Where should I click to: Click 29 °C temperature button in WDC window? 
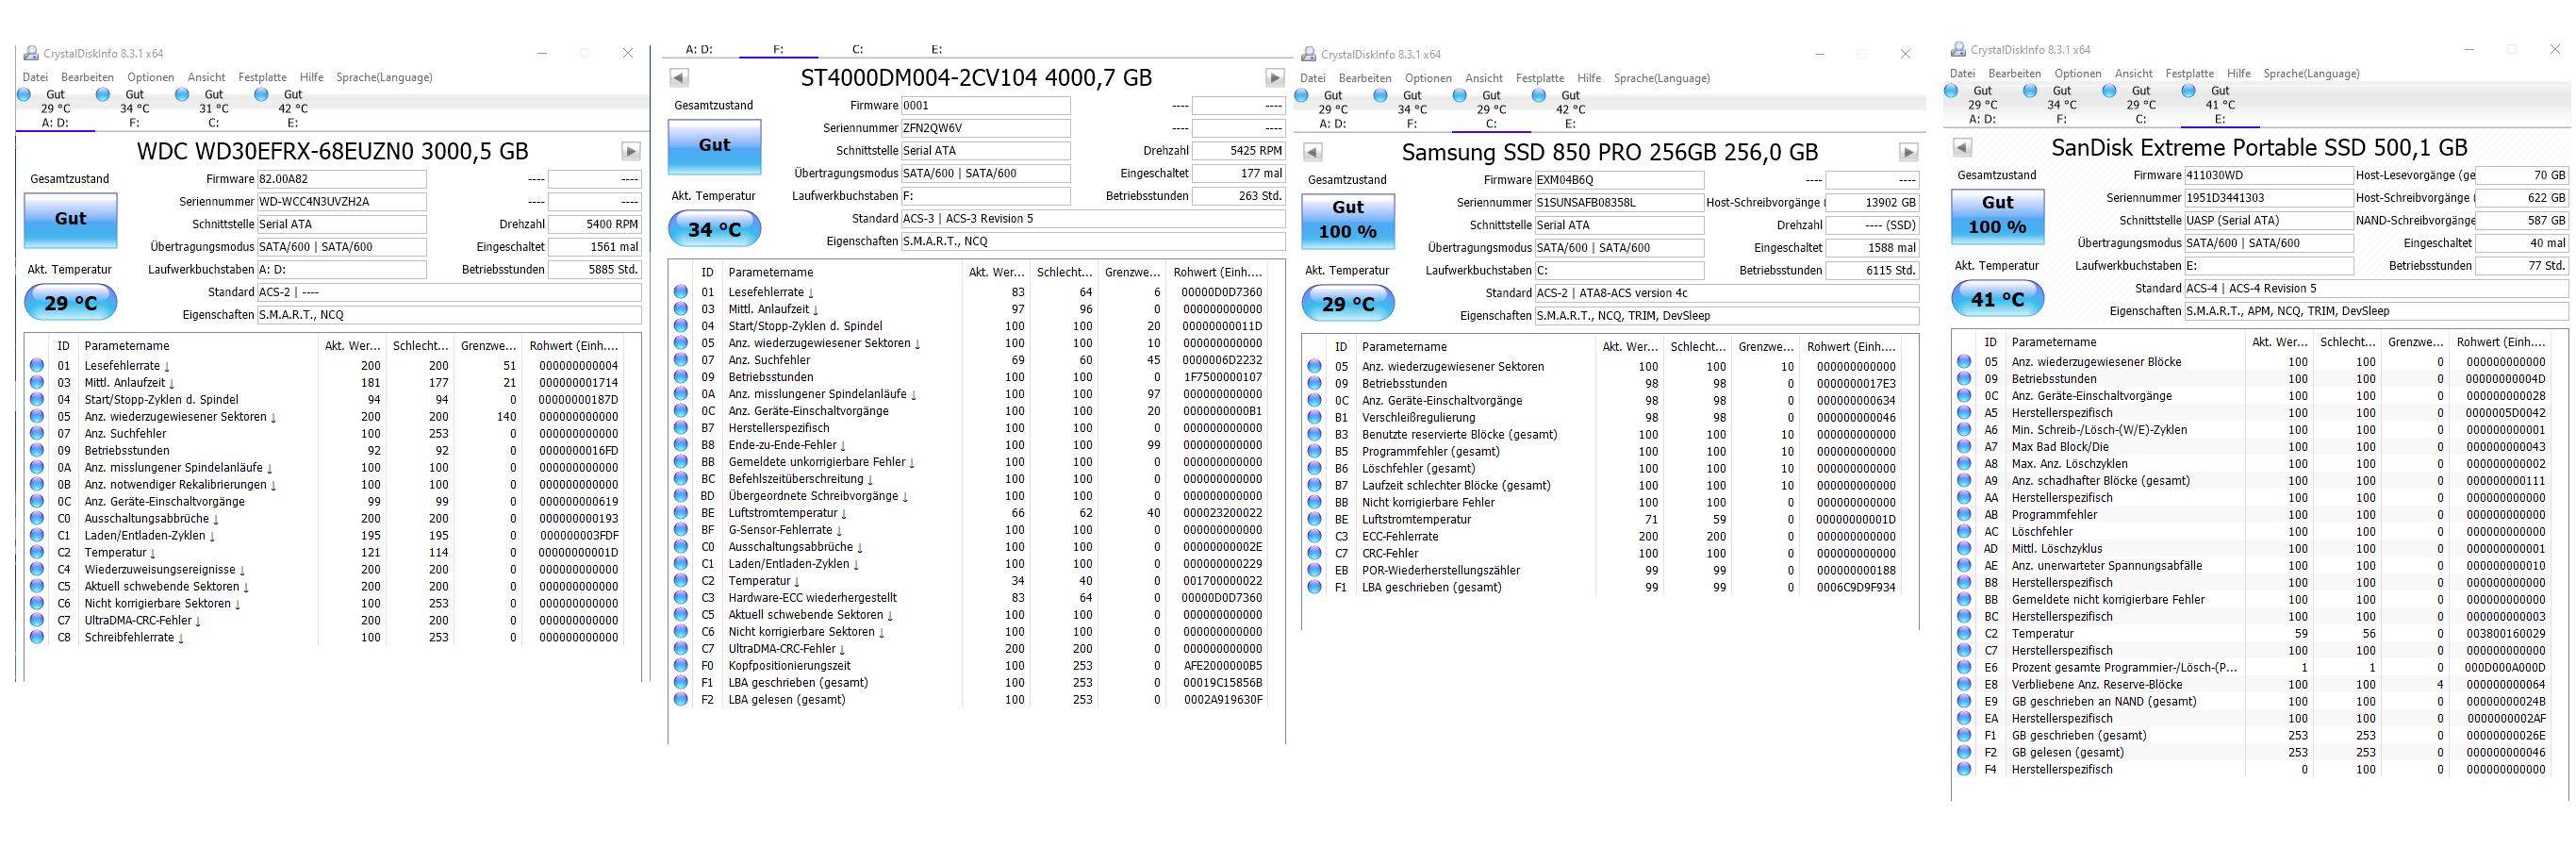click(x=70, y=303)
